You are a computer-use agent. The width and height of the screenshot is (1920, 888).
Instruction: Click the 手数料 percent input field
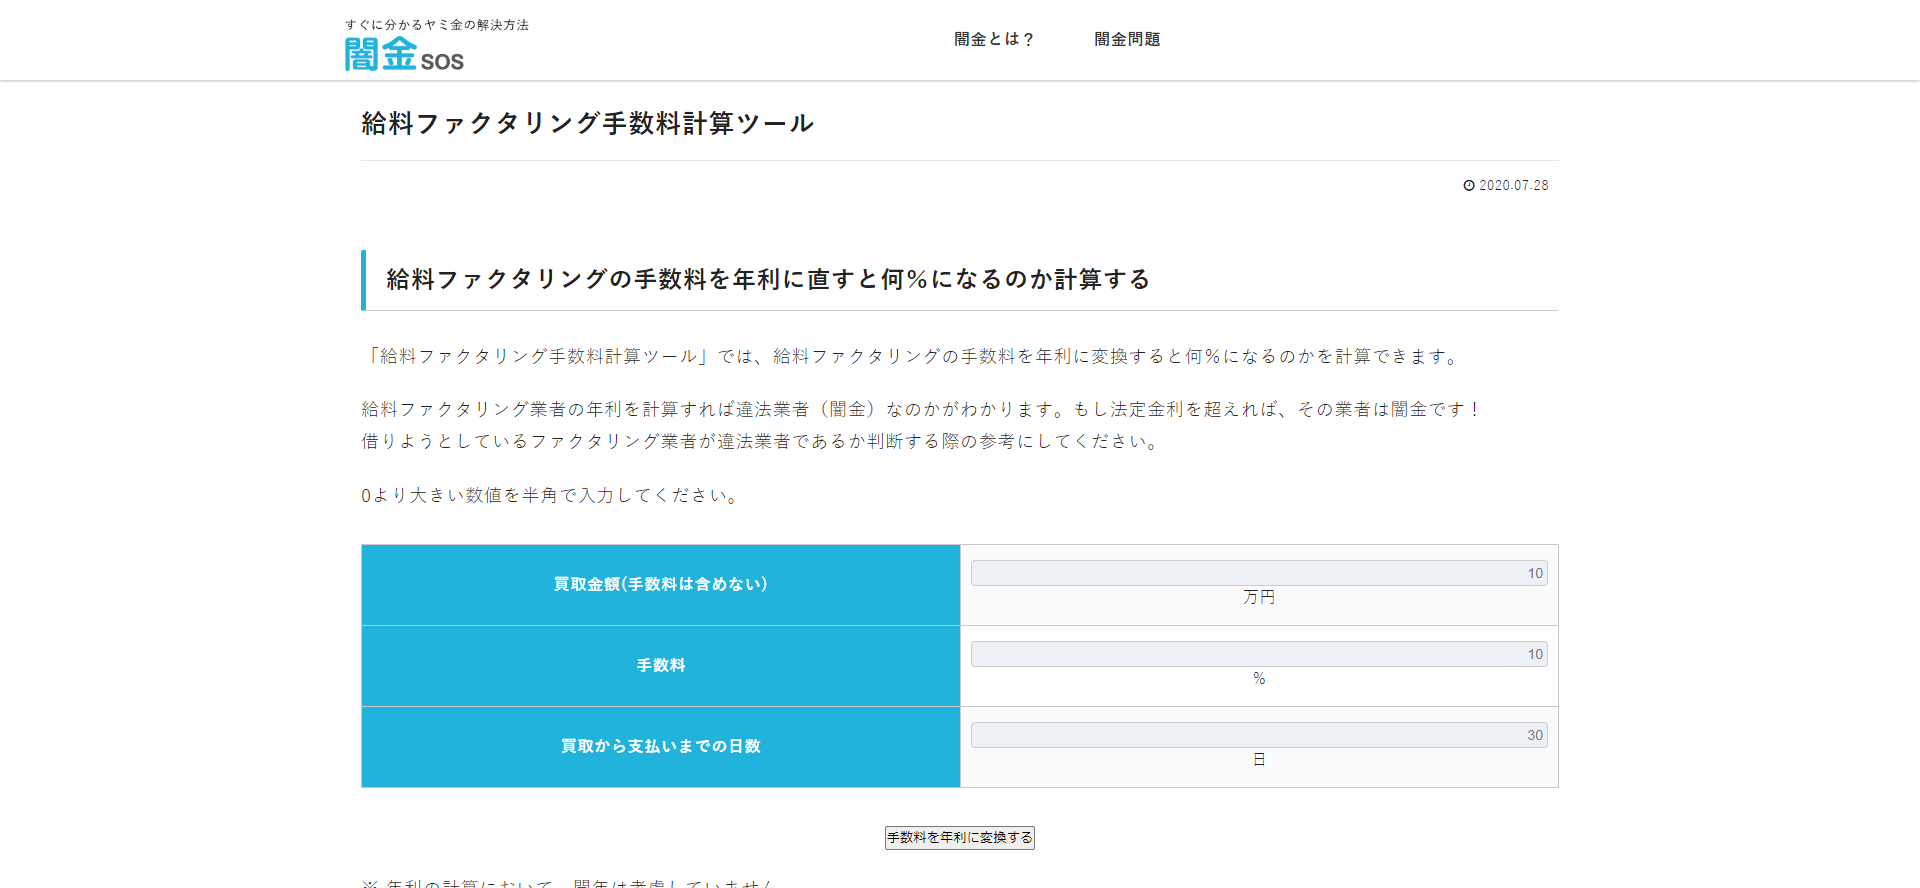(x=1258, y=654)
